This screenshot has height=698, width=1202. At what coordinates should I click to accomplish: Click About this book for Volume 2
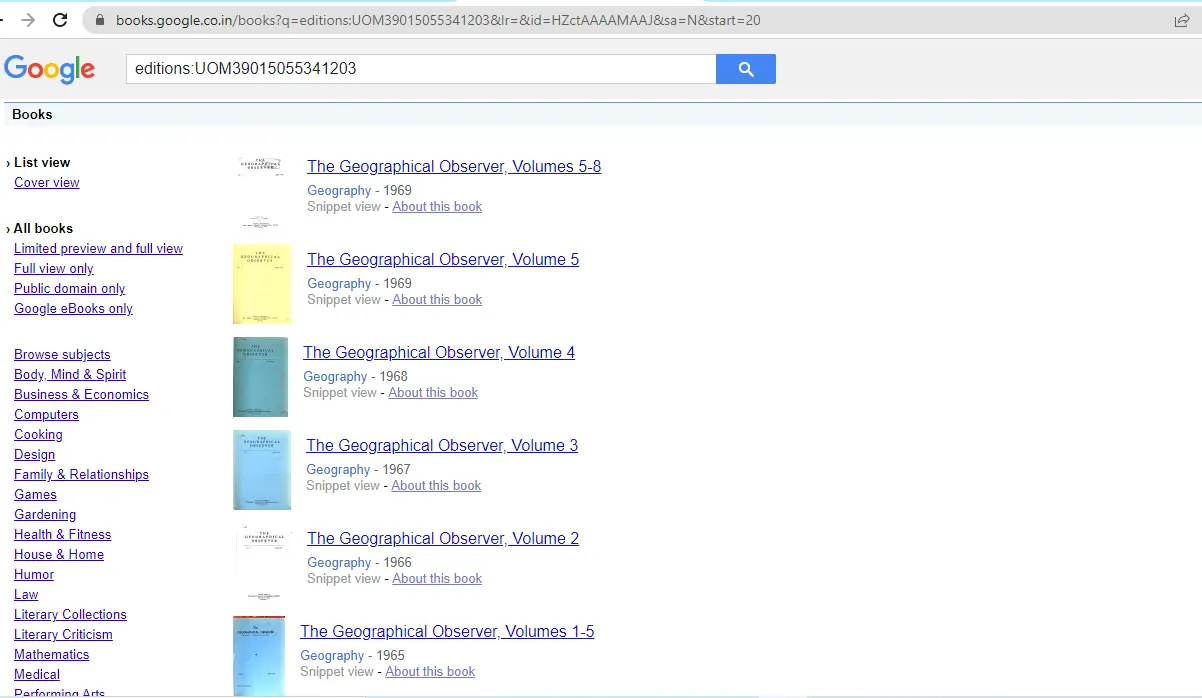[437, 579]
